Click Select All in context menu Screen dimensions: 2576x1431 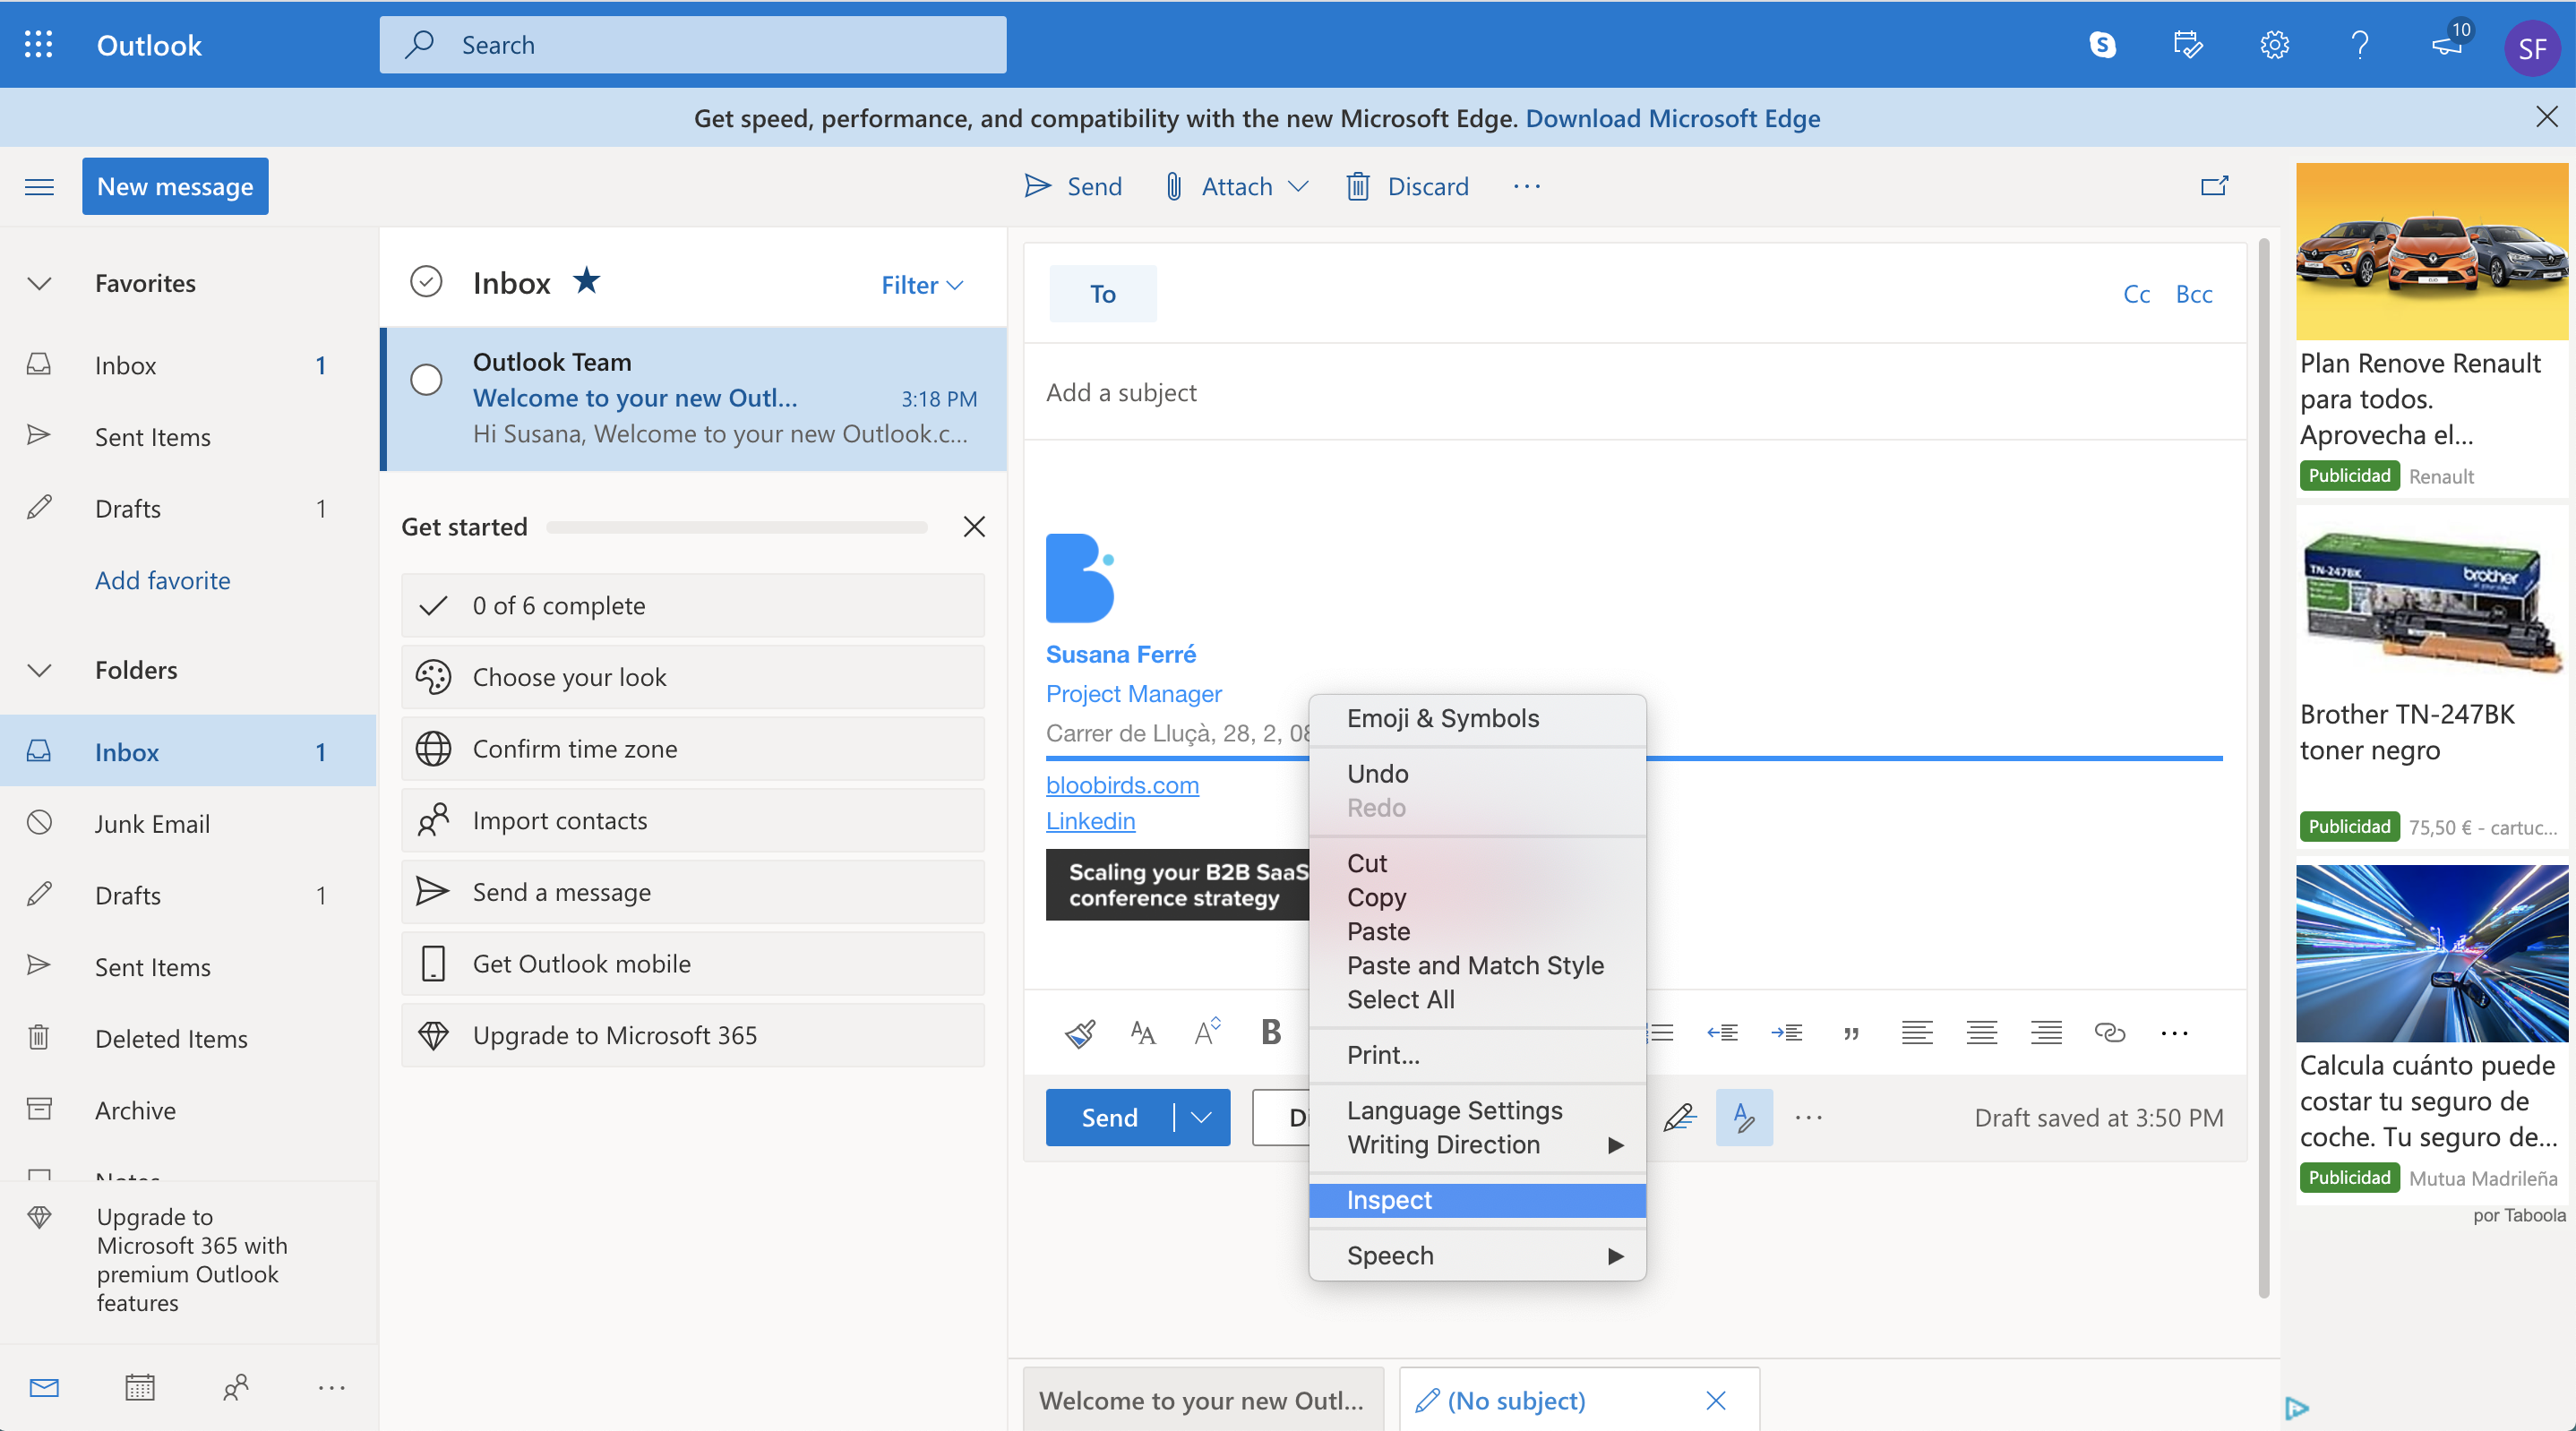1477,999
